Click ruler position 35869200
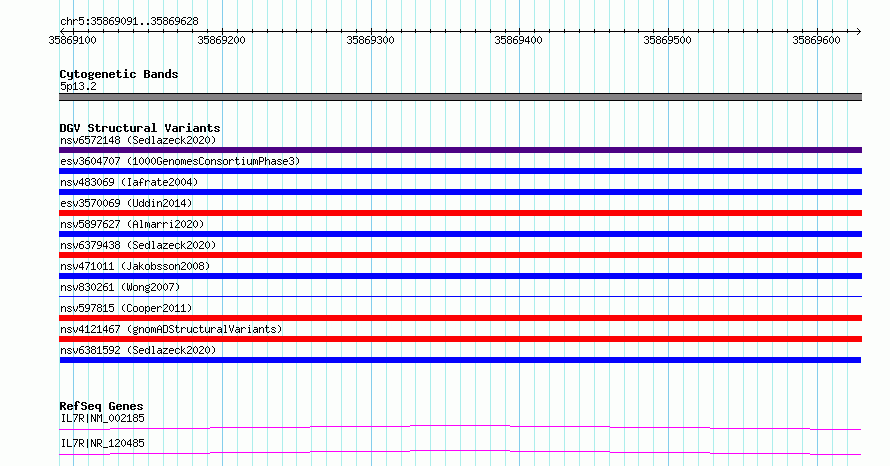This screenshot has height=466, width=890. pos(221,40)
